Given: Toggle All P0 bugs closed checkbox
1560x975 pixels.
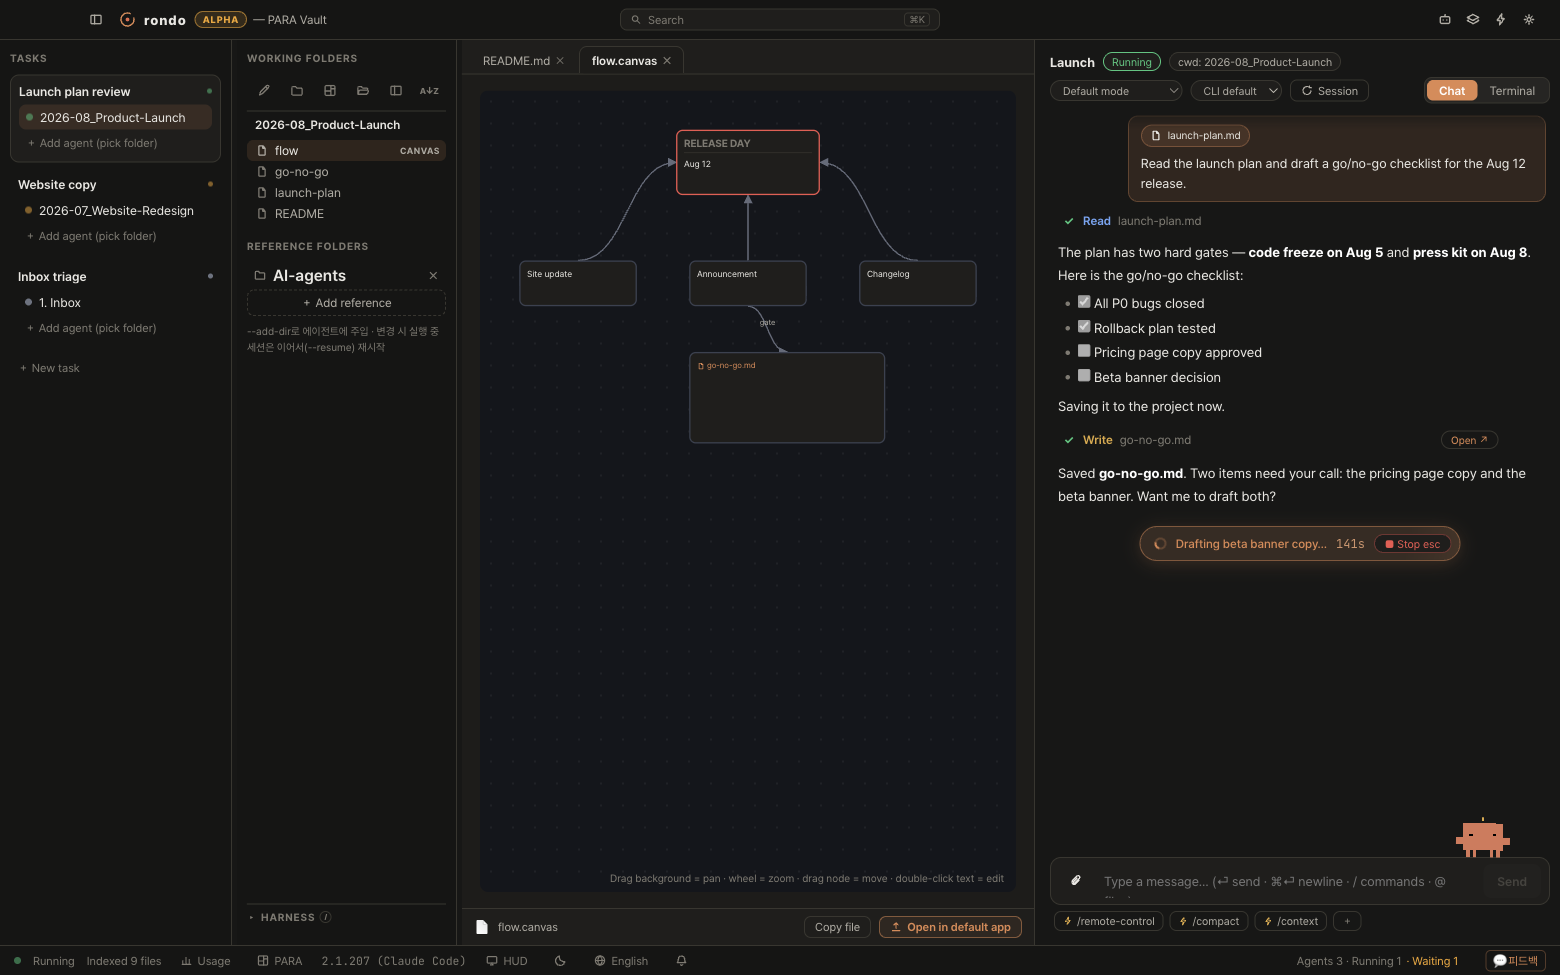Looking at the screenshot, I should tap(1084, 302).
